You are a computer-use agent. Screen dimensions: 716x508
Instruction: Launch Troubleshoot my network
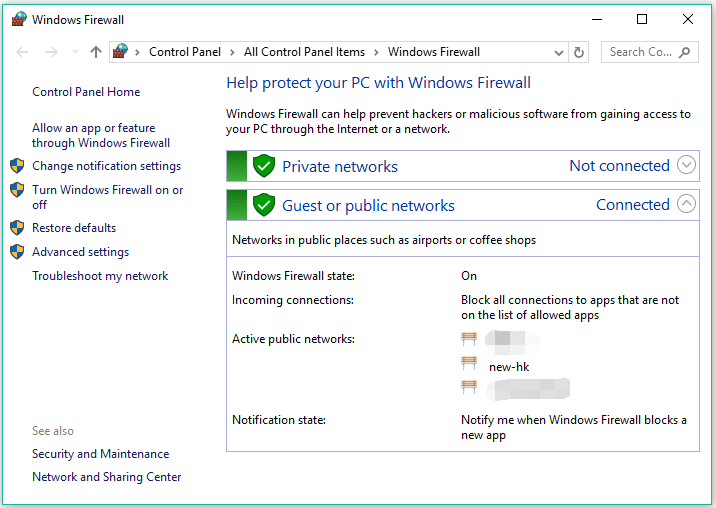click(100, 276)
